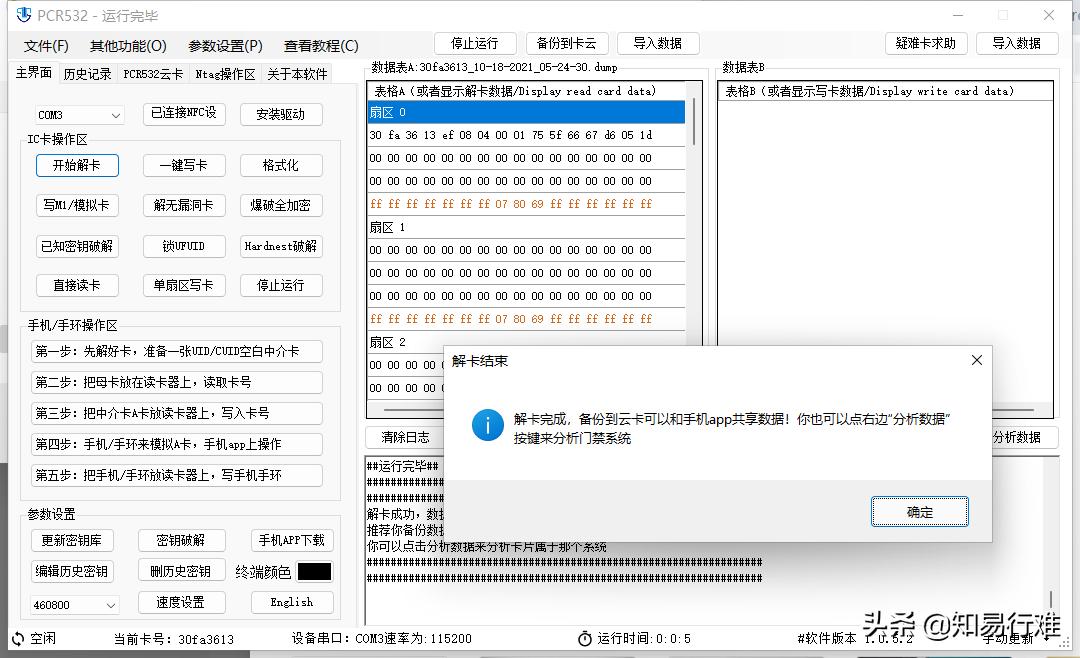Click the PCR532 shield icon in the title bar
This screenshot has height=658, width=1080.
22,15
